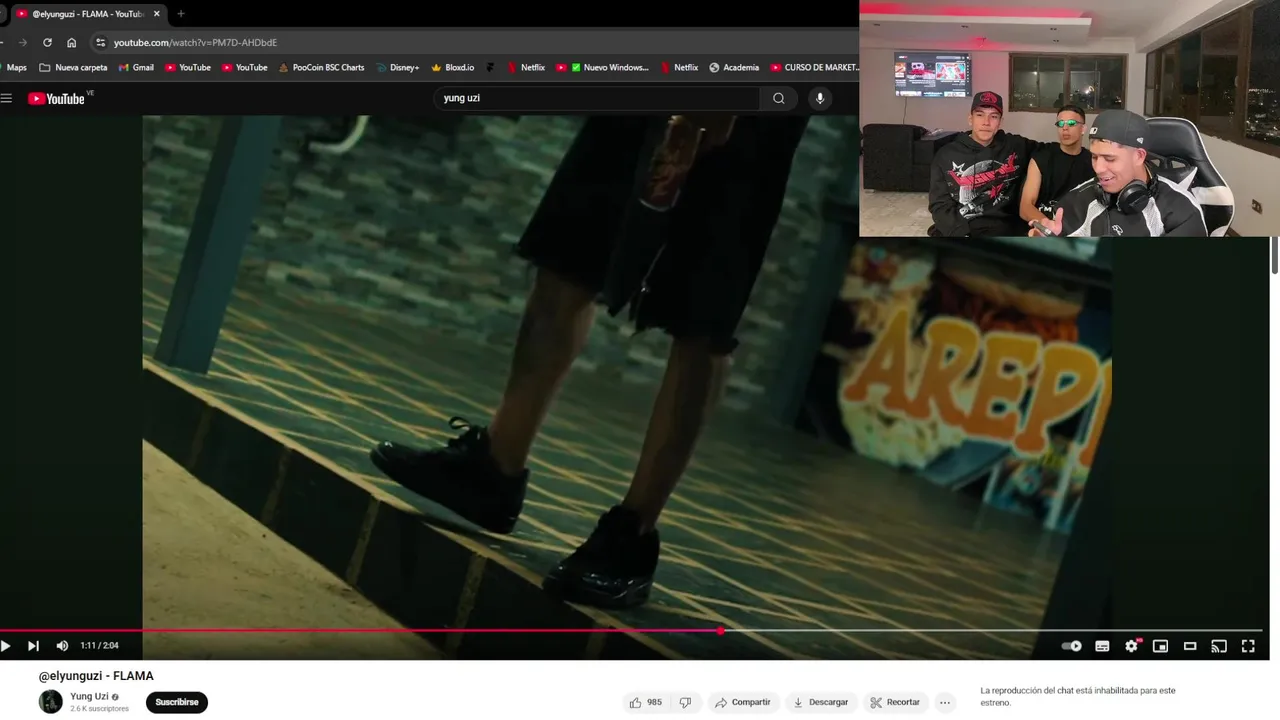Click the Descargar download button
Screen dimensions: 1280x720
[820, 702]
